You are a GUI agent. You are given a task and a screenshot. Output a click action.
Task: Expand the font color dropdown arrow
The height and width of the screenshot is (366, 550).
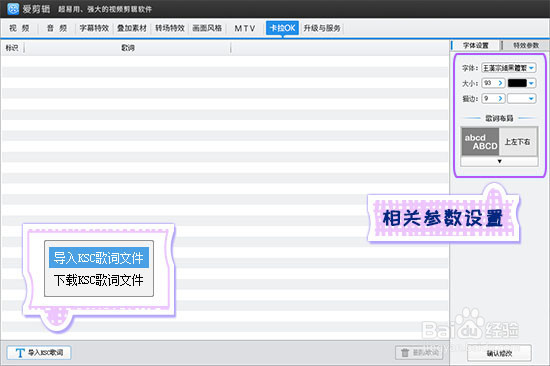coord(531,83)
